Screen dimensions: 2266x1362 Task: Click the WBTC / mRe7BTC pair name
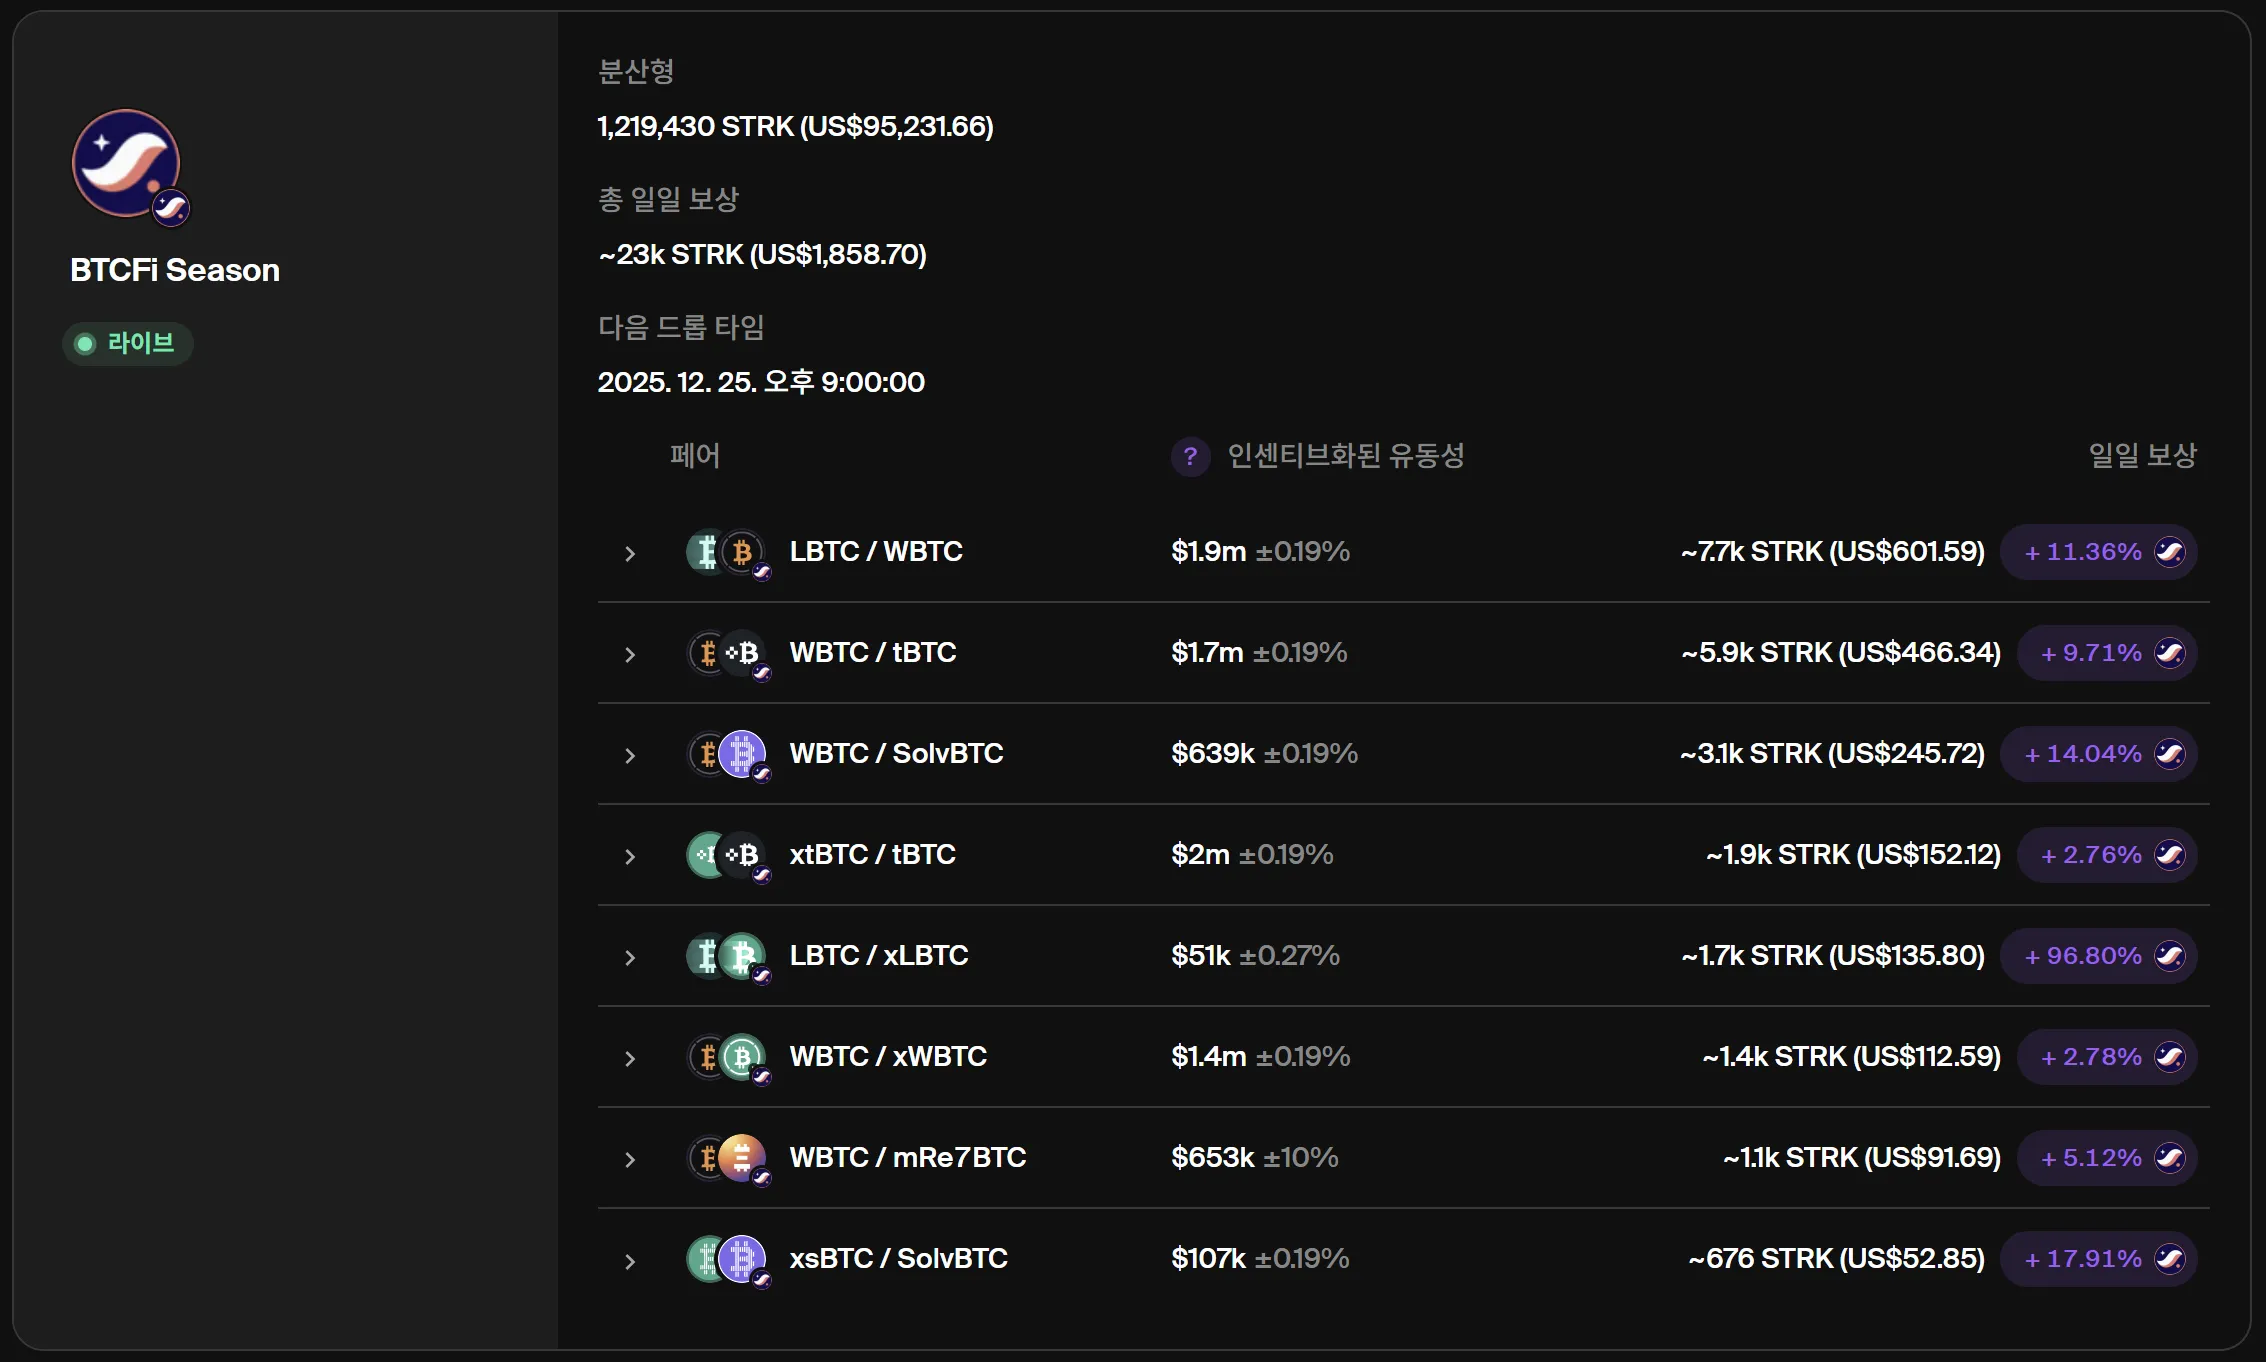coord(907,1158)
